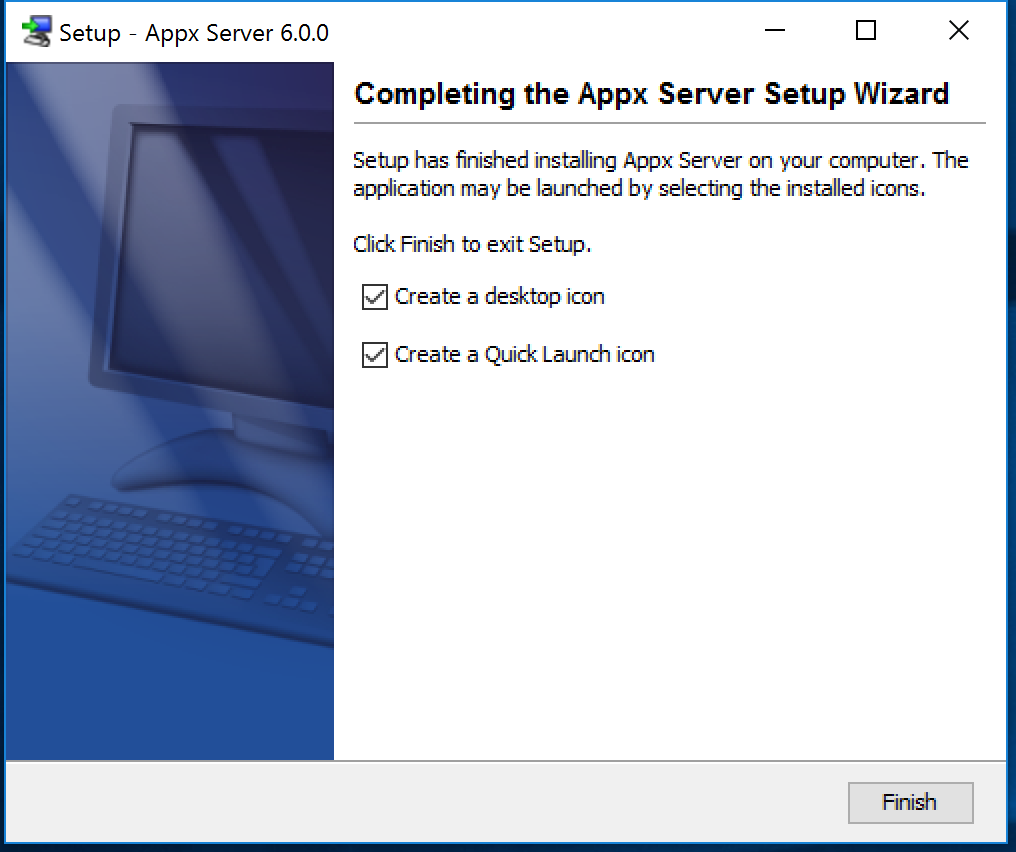The image size is (1016, 852).
Task: Minimize the Appx Server Setup window
Action: 774,31
